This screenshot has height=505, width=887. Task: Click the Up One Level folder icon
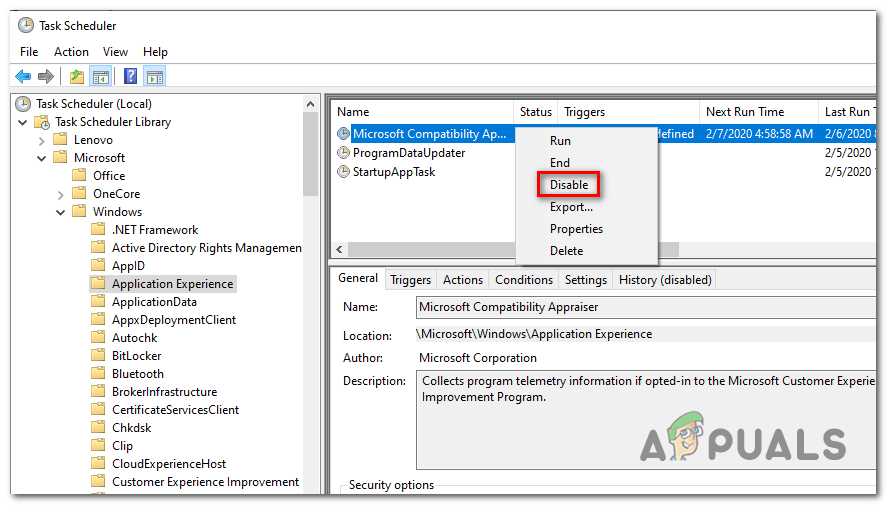click(77, 76)
